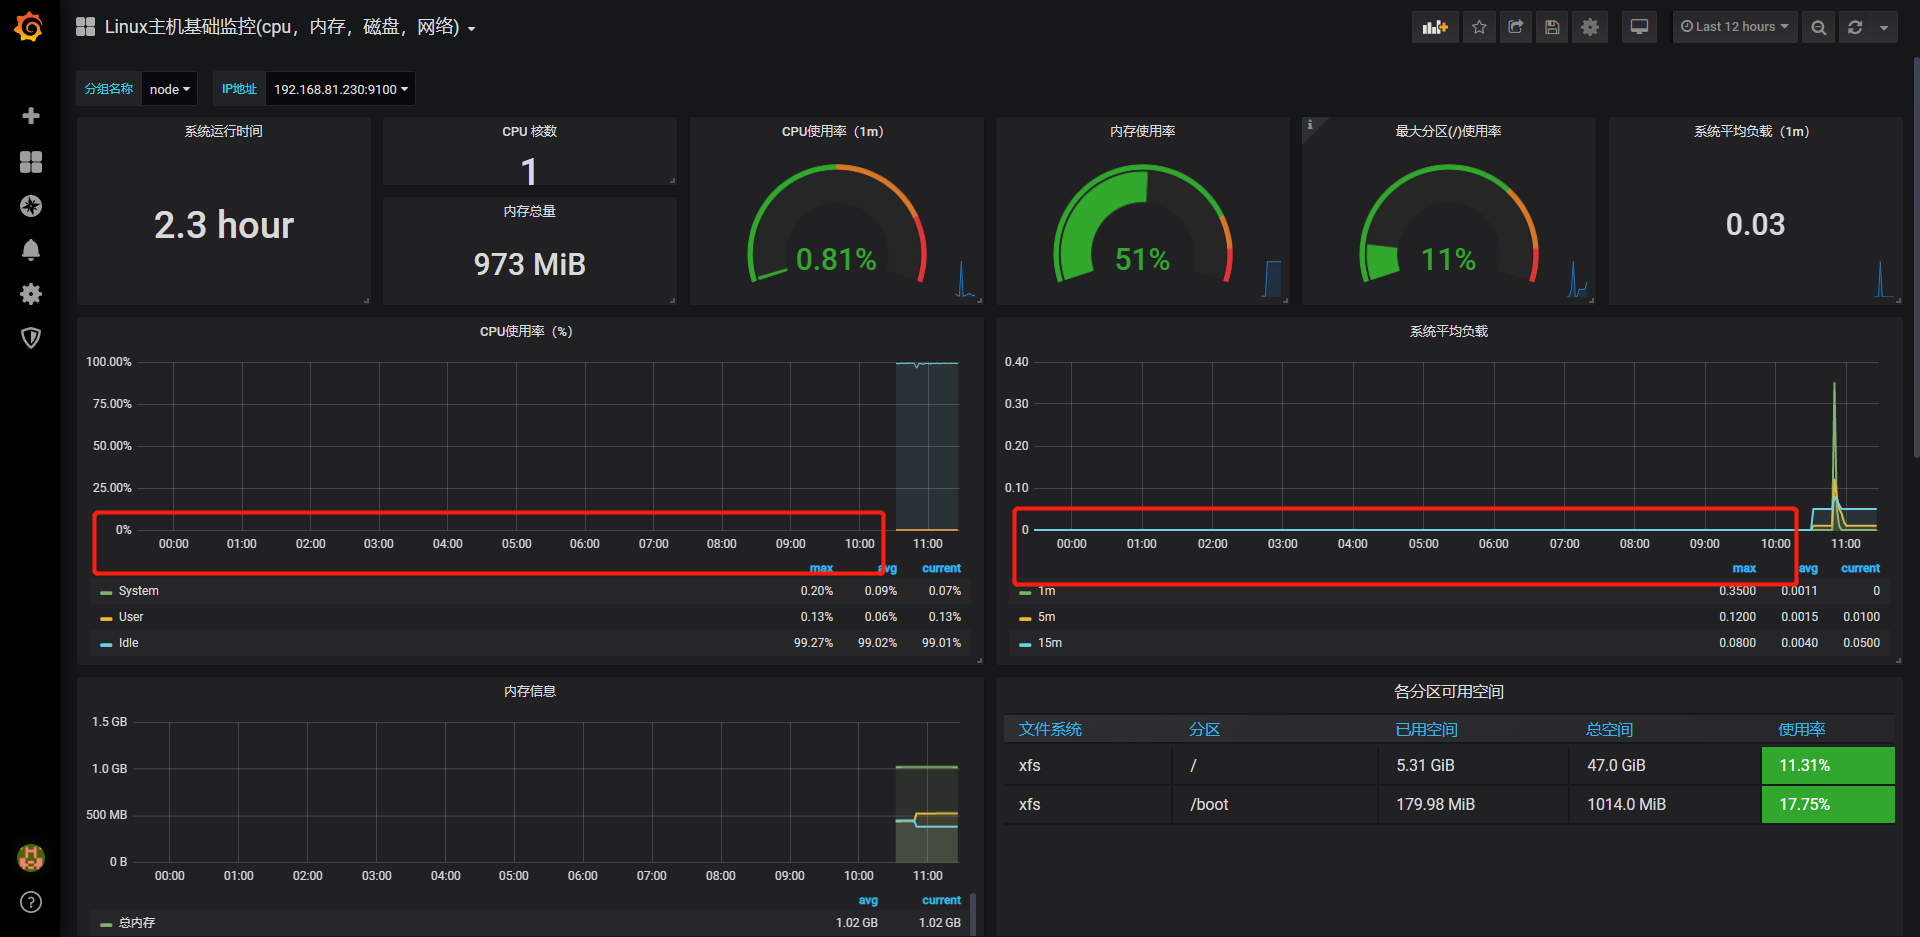Save the dashboard using the save icon

tap(1552, 27)
